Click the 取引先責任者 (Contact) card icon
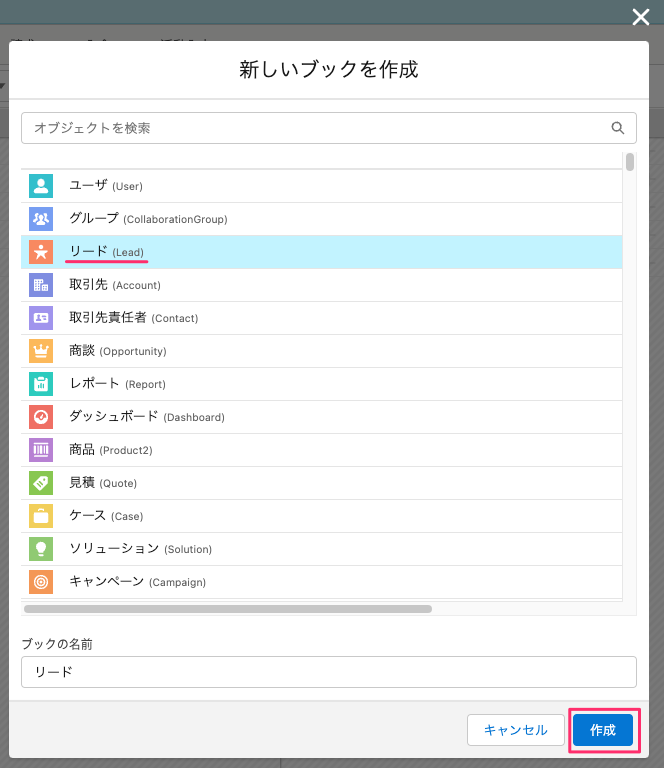This screenshot has width=664, height=768. coord(41,318)
